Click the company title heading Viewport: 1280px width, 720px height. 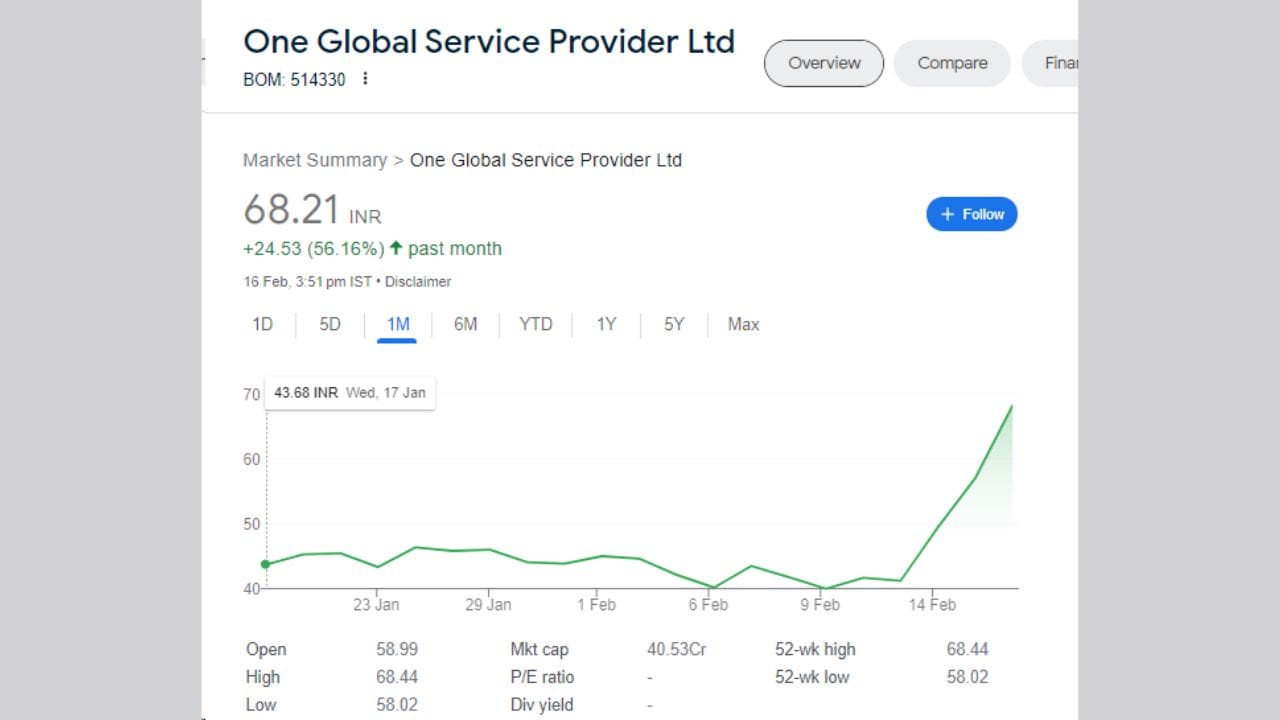[489, 41]
